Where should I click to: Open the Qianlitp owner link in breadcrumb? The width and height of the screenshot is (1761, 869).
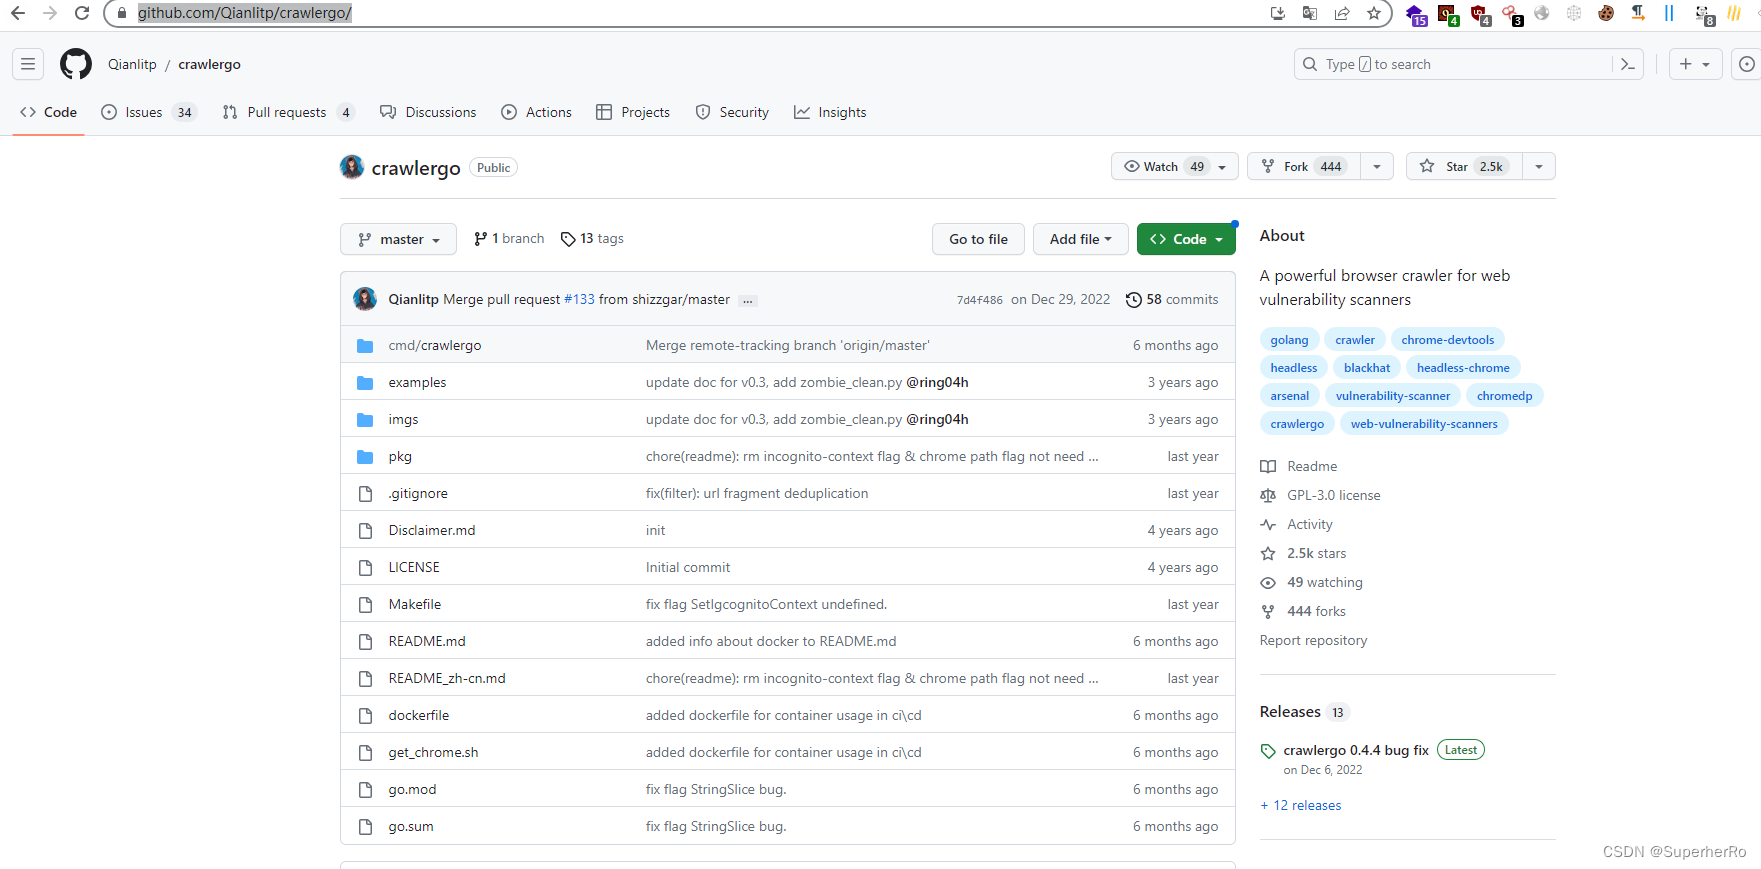(x=132, y=64)
